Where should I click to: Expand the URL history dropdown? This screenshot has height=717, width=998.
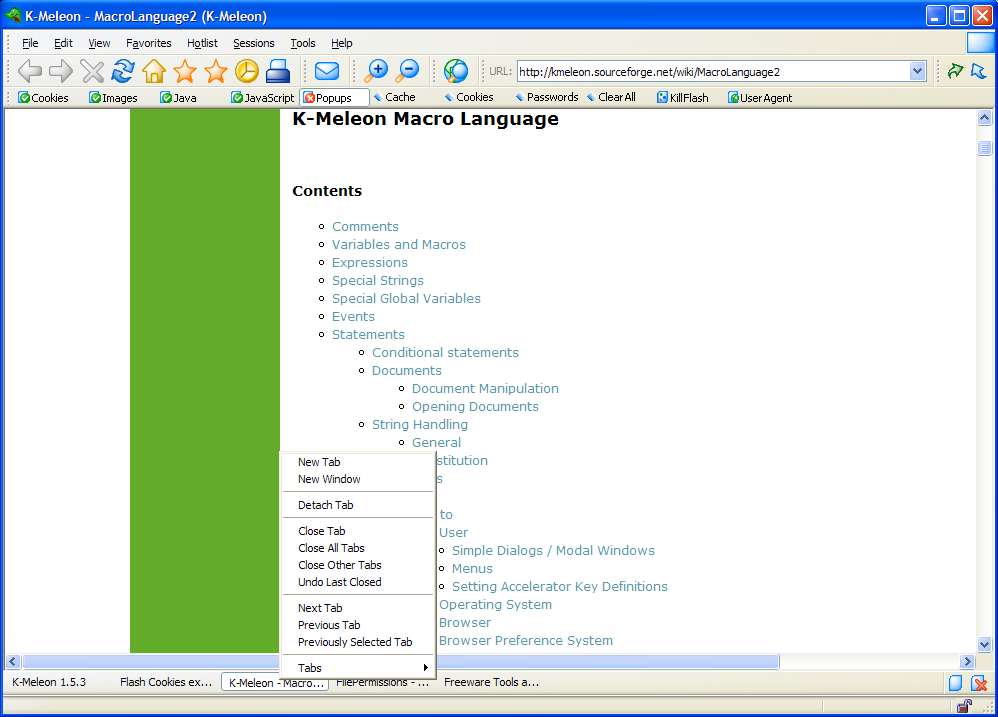click(x=918, y=71)
